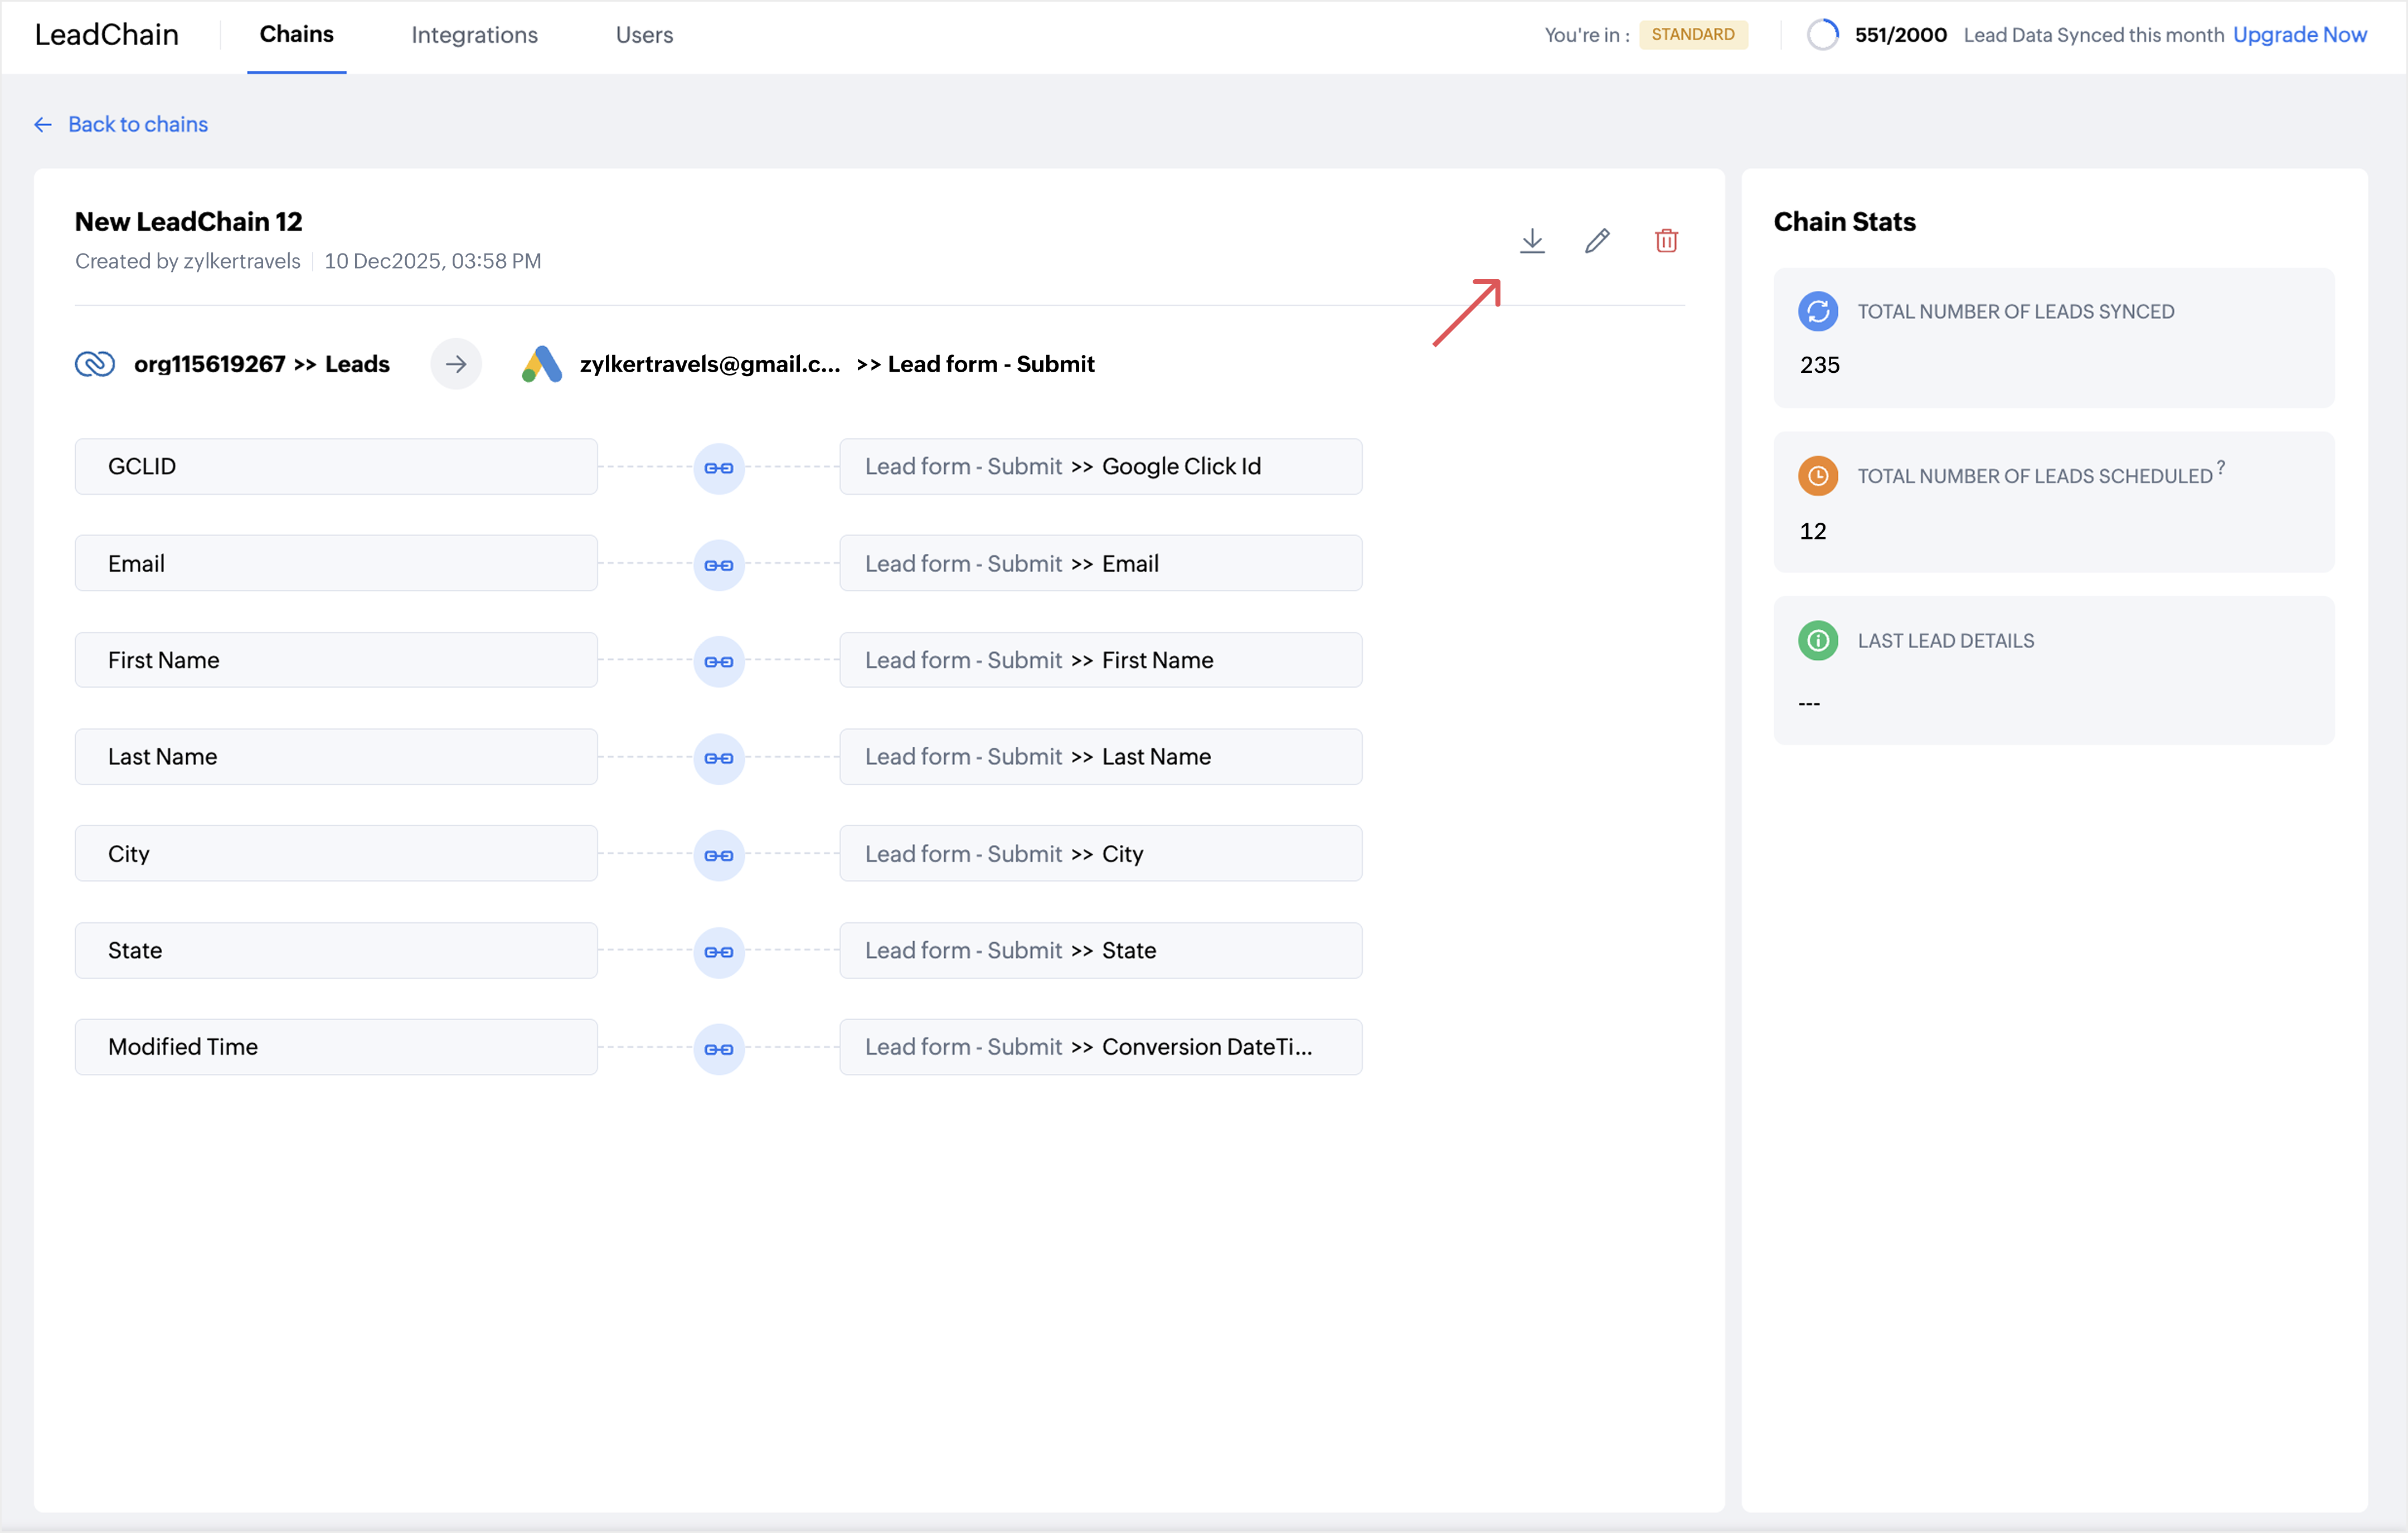Image resolution: width=2408 pixels, height=1533 pixels.
Task: Click the pencil edit chain icon
Action: 1597,241
